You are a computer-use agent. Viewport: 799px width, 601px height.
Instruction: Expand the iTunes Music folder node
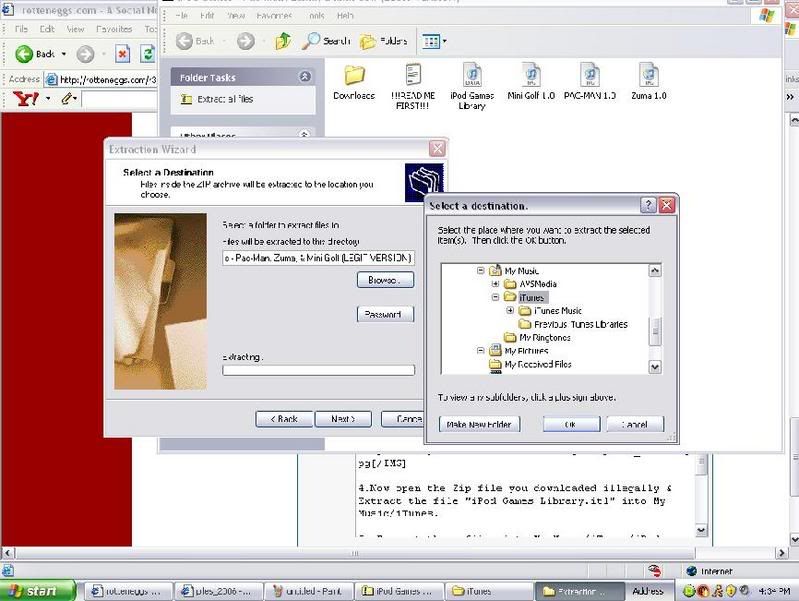click(x=510, y=310)
